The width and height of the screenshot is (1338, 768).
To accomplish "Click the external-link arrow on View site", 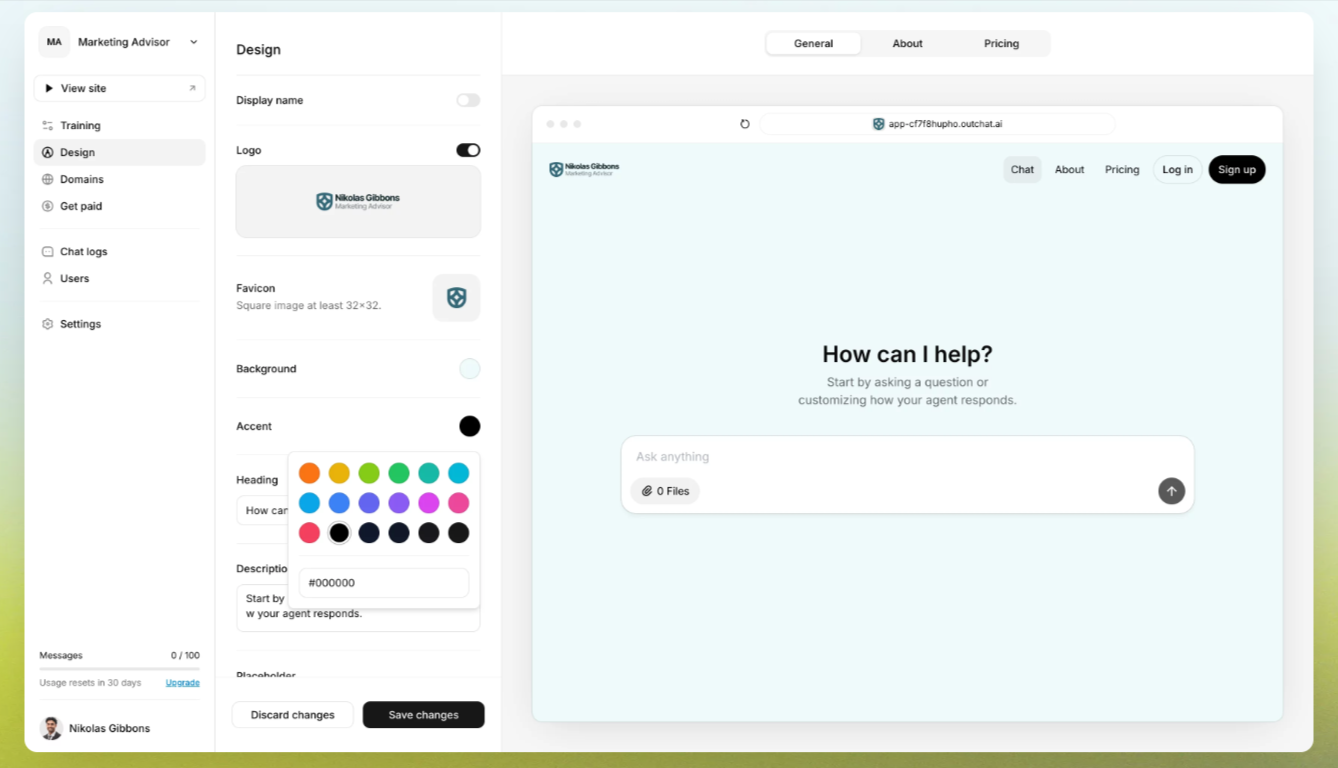I will [x=192, y=88].
